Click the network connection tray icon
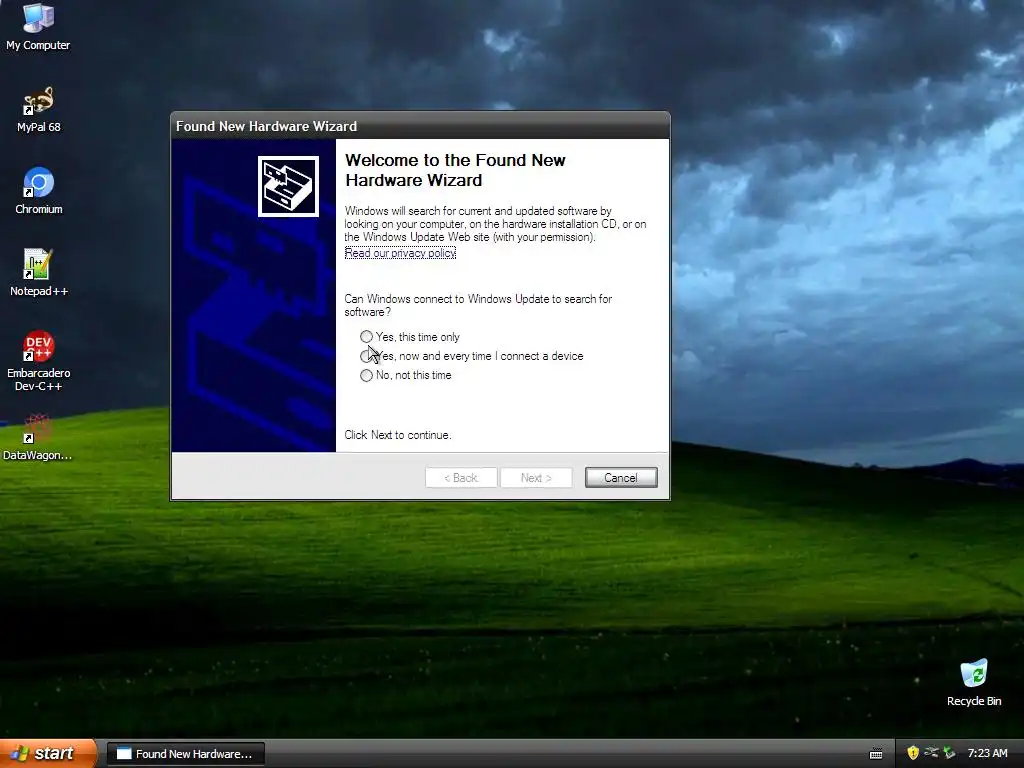The image size is (1024, 768). click(x=931, y=753)
